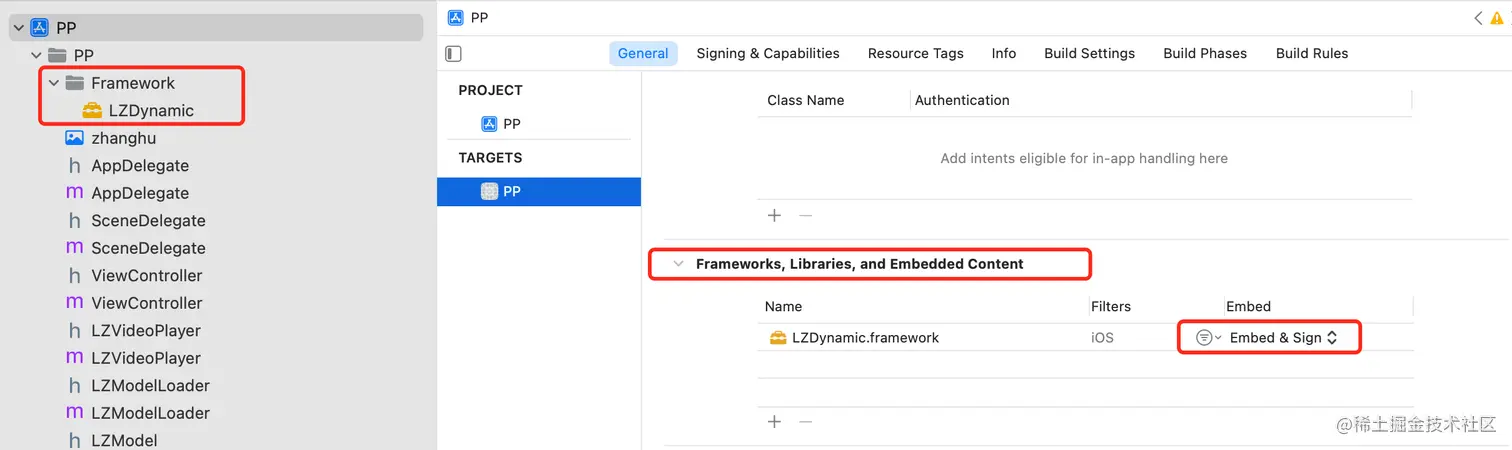Open the LZVideoPlayer header file
The height and width of the screenshot is (450, 1512).
[x=145, y=330]
